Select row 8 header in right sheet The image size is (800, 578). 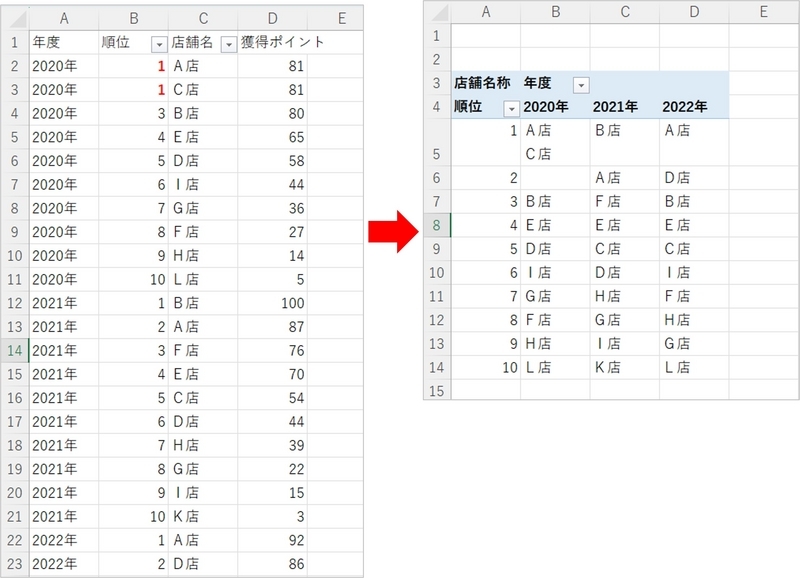[x=437, y=225]
